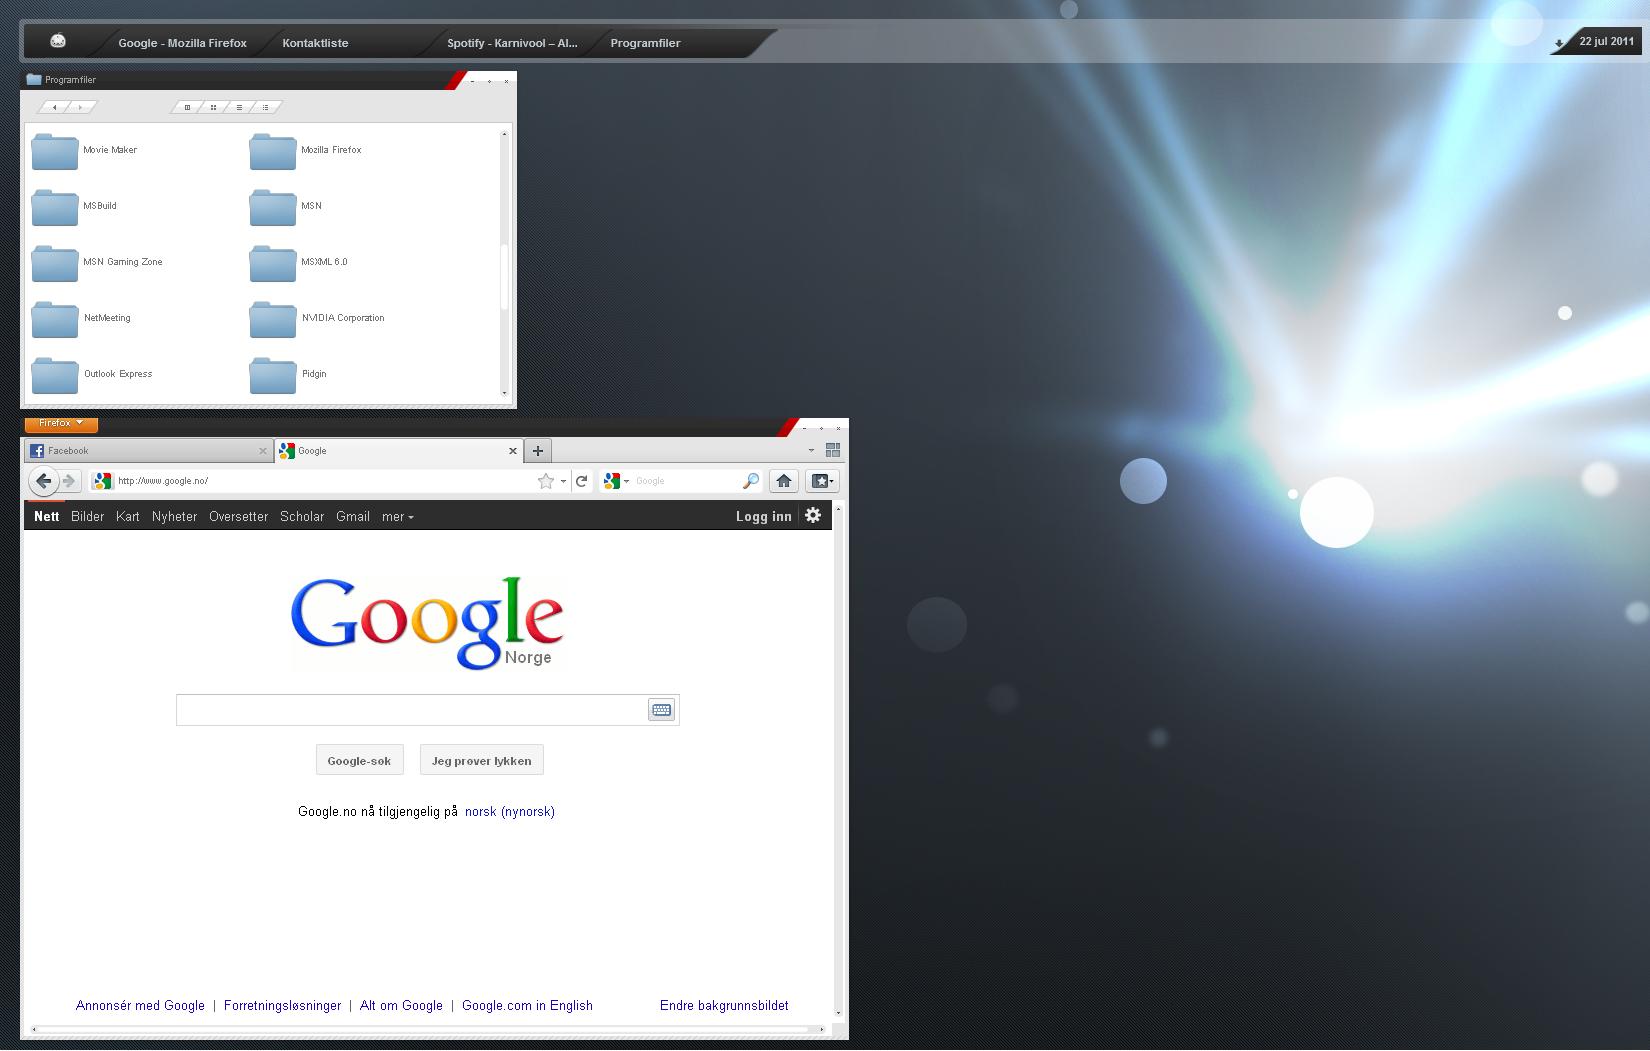Switch Programfiler to details view
The height and width of the screenshot is (1051, 1650).
tap(265, 107)
